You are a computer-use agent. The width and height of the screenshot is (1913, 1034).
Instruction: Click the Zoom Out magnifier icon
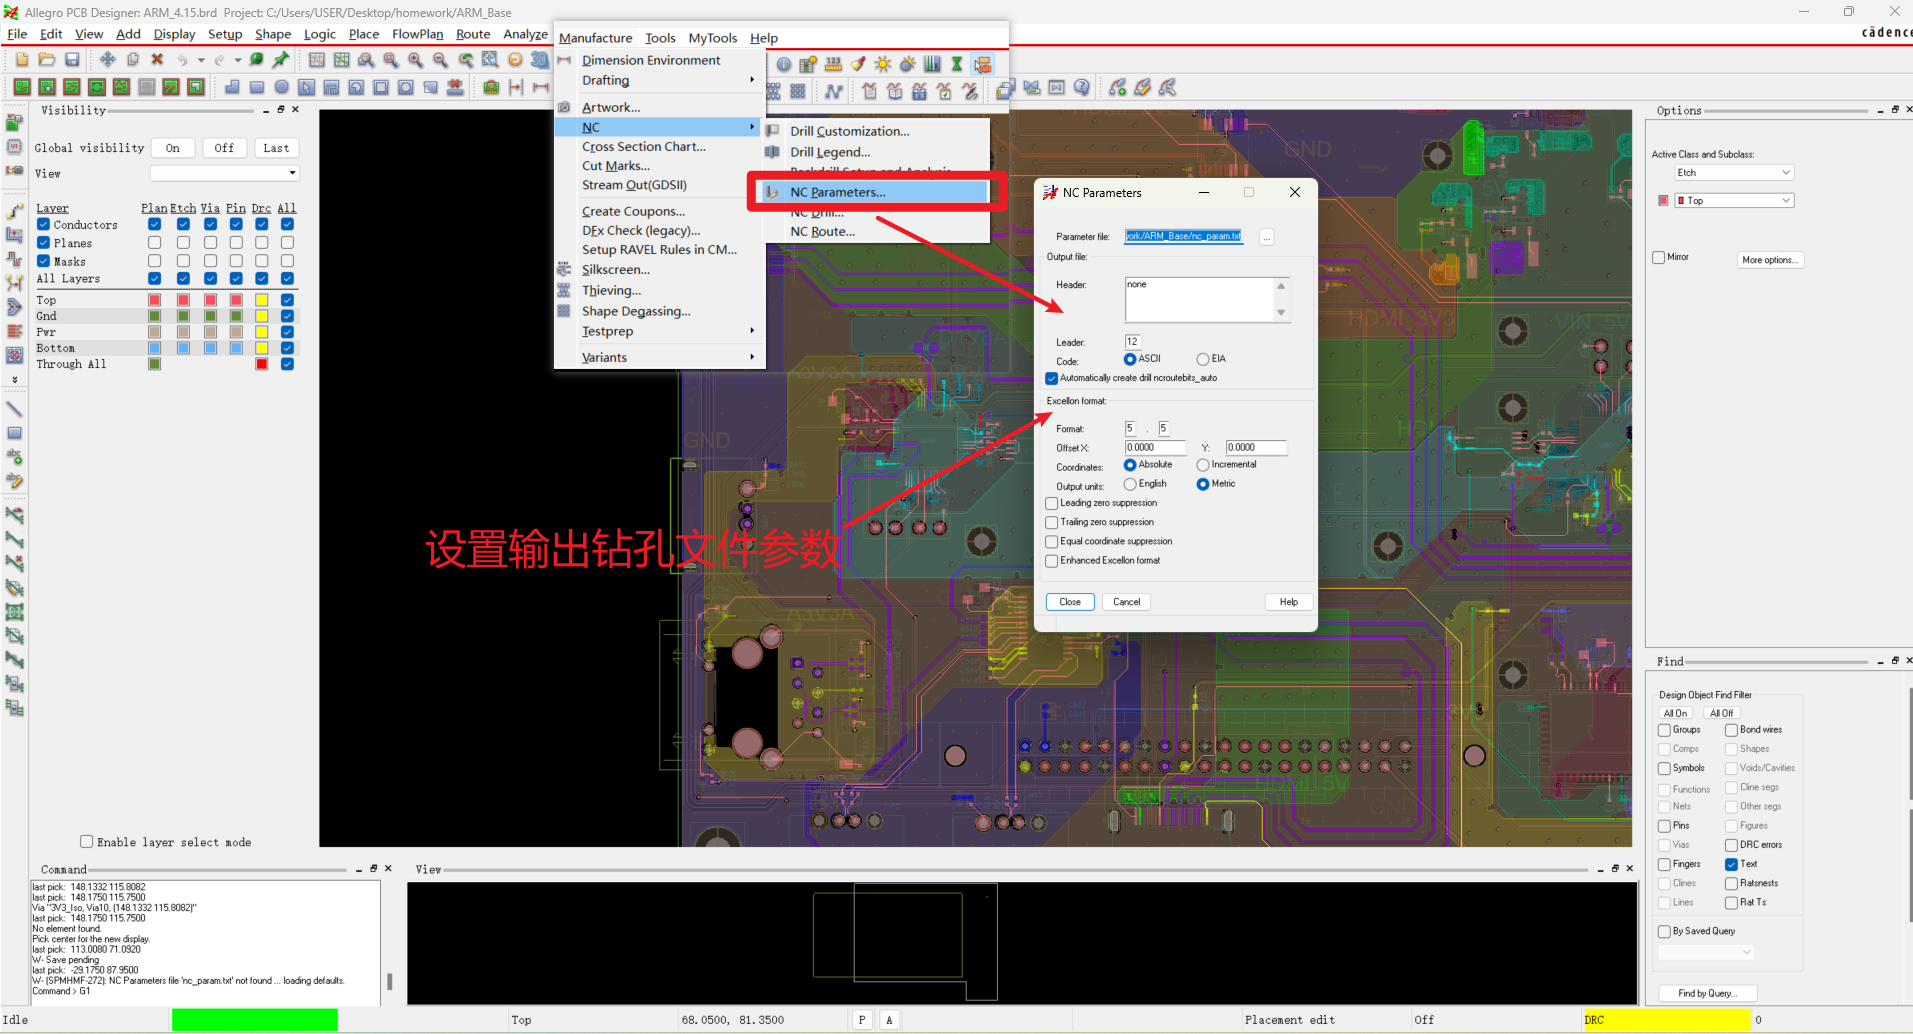tap(441, 60)
